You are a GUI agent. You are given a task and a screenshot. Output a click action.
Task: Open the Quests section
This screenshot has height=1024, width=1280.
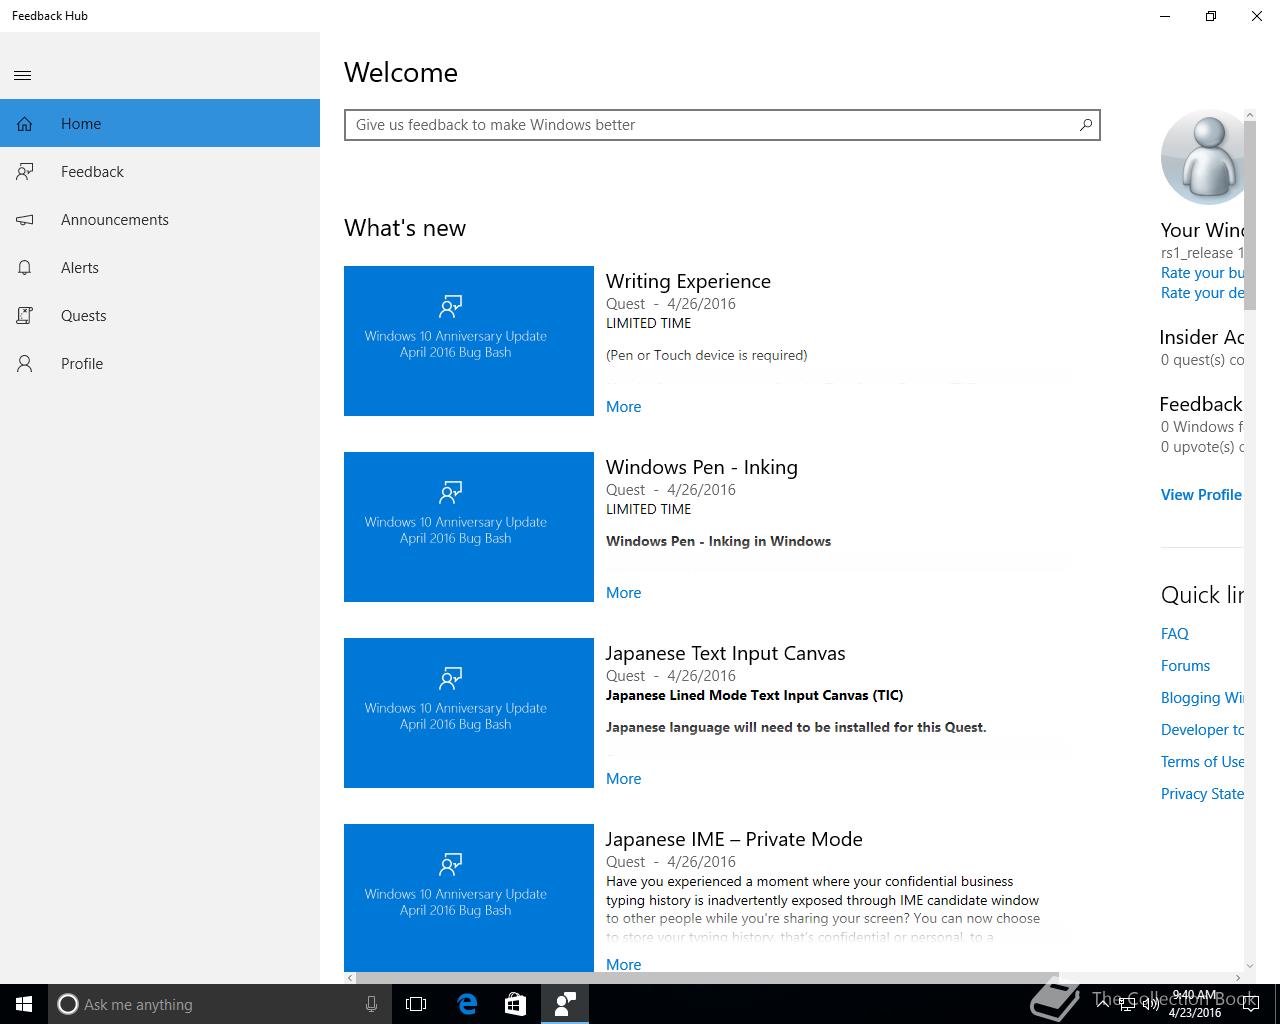(x=160, y=316)
